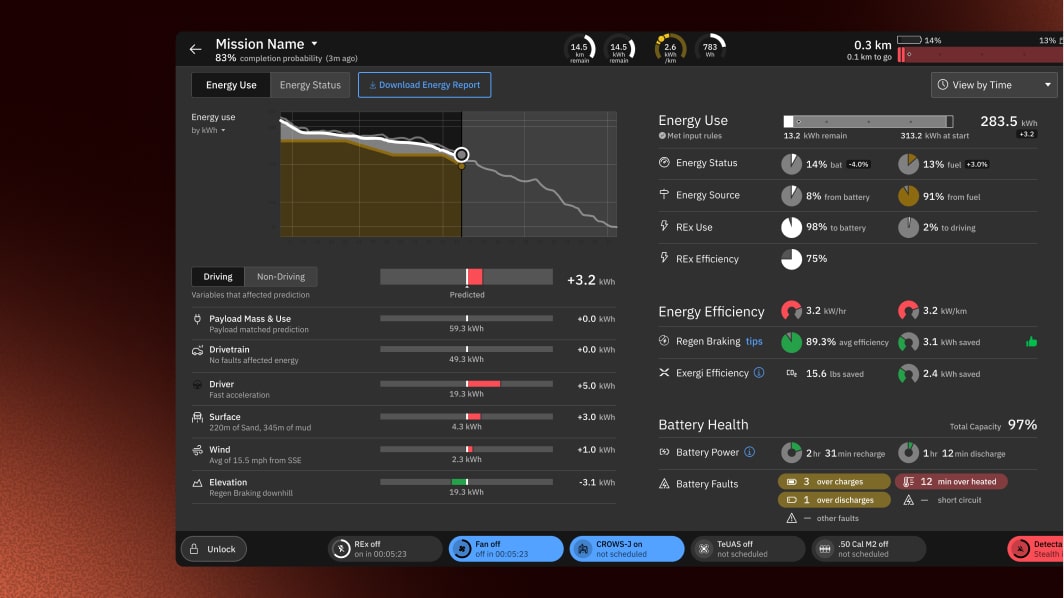Viewport: 1064px width, 598px height.
Task: Click the green thumbs-up icon
Action: click(1031, 341)
